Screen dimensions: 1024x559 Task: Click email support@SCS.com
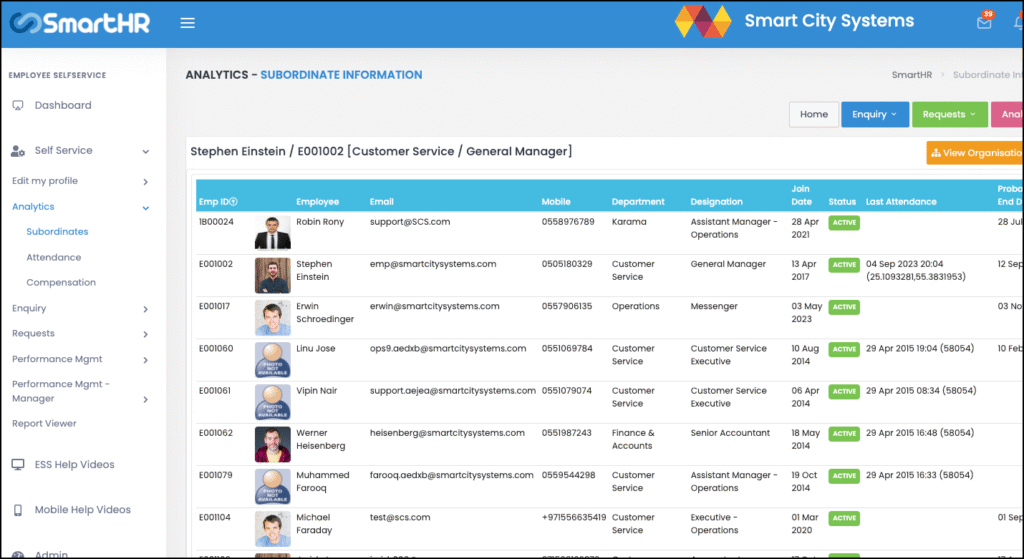click(x=409, y=222)
